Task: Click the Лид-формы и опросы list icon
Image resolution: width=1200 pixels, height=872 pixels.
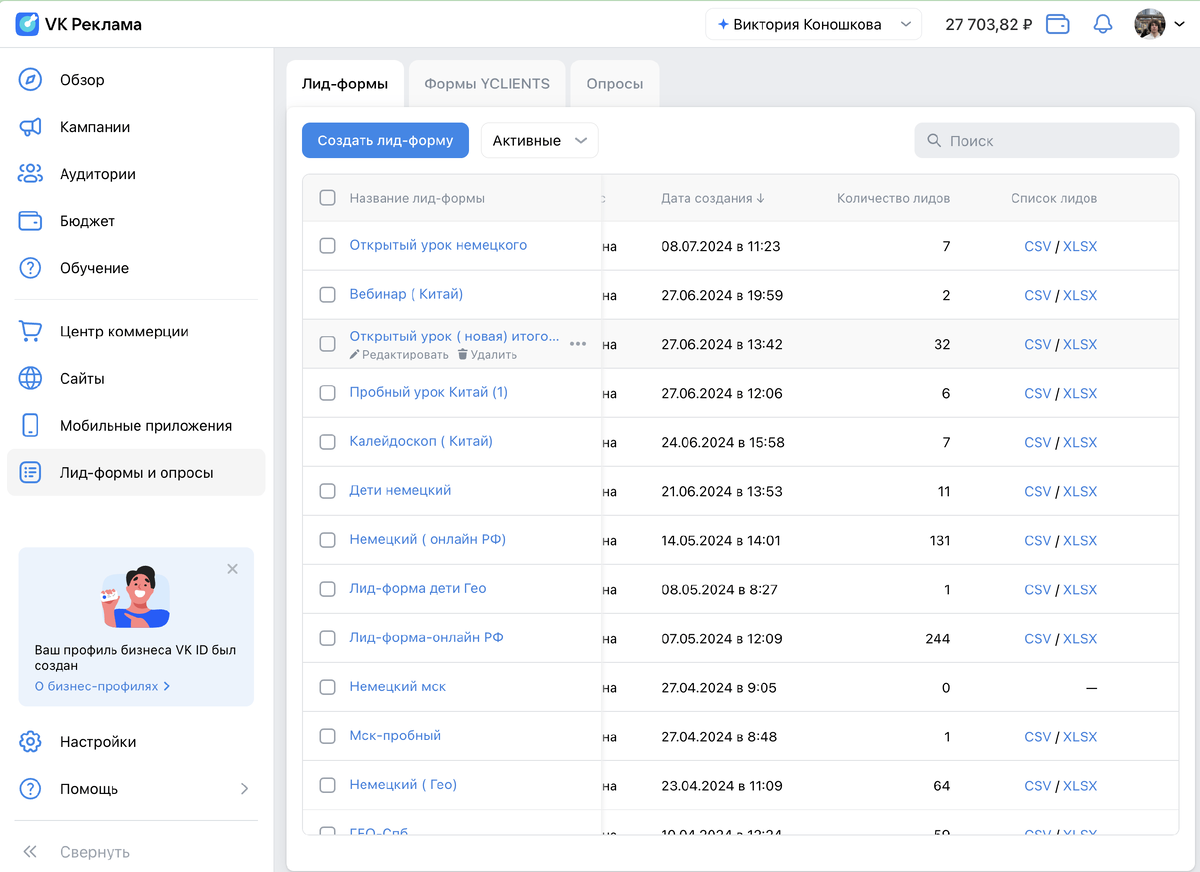Action: (30, 472)
